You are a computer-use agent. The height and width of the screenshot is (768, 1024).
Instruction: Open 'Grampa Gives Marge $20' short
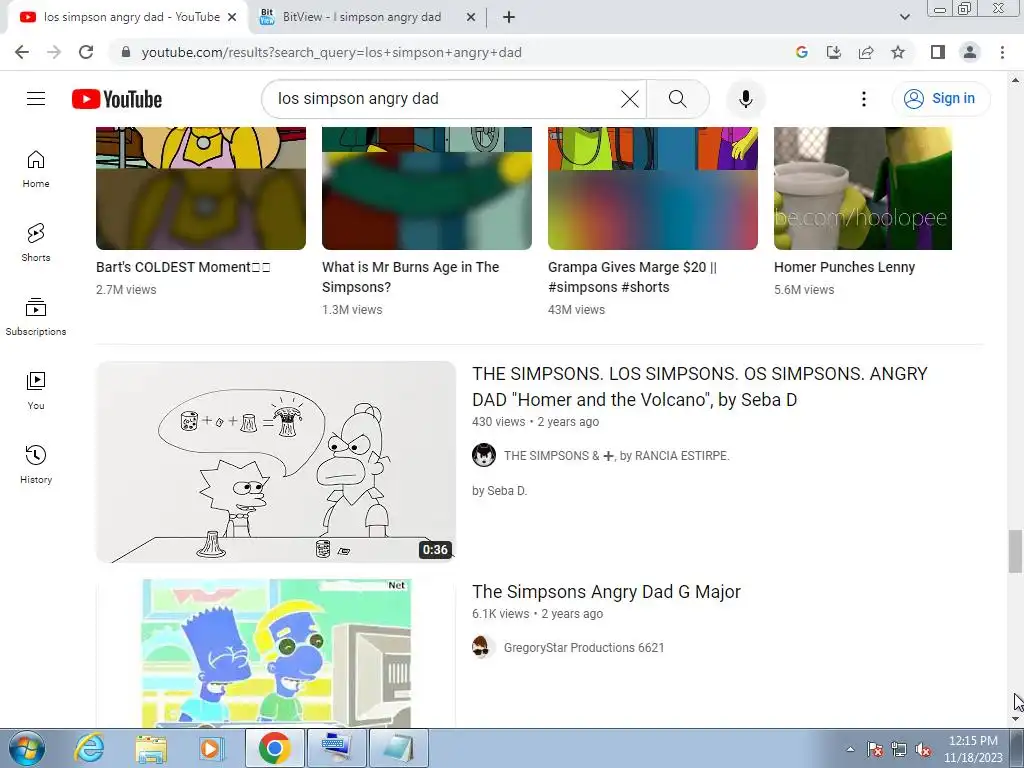tap(632, 277)
